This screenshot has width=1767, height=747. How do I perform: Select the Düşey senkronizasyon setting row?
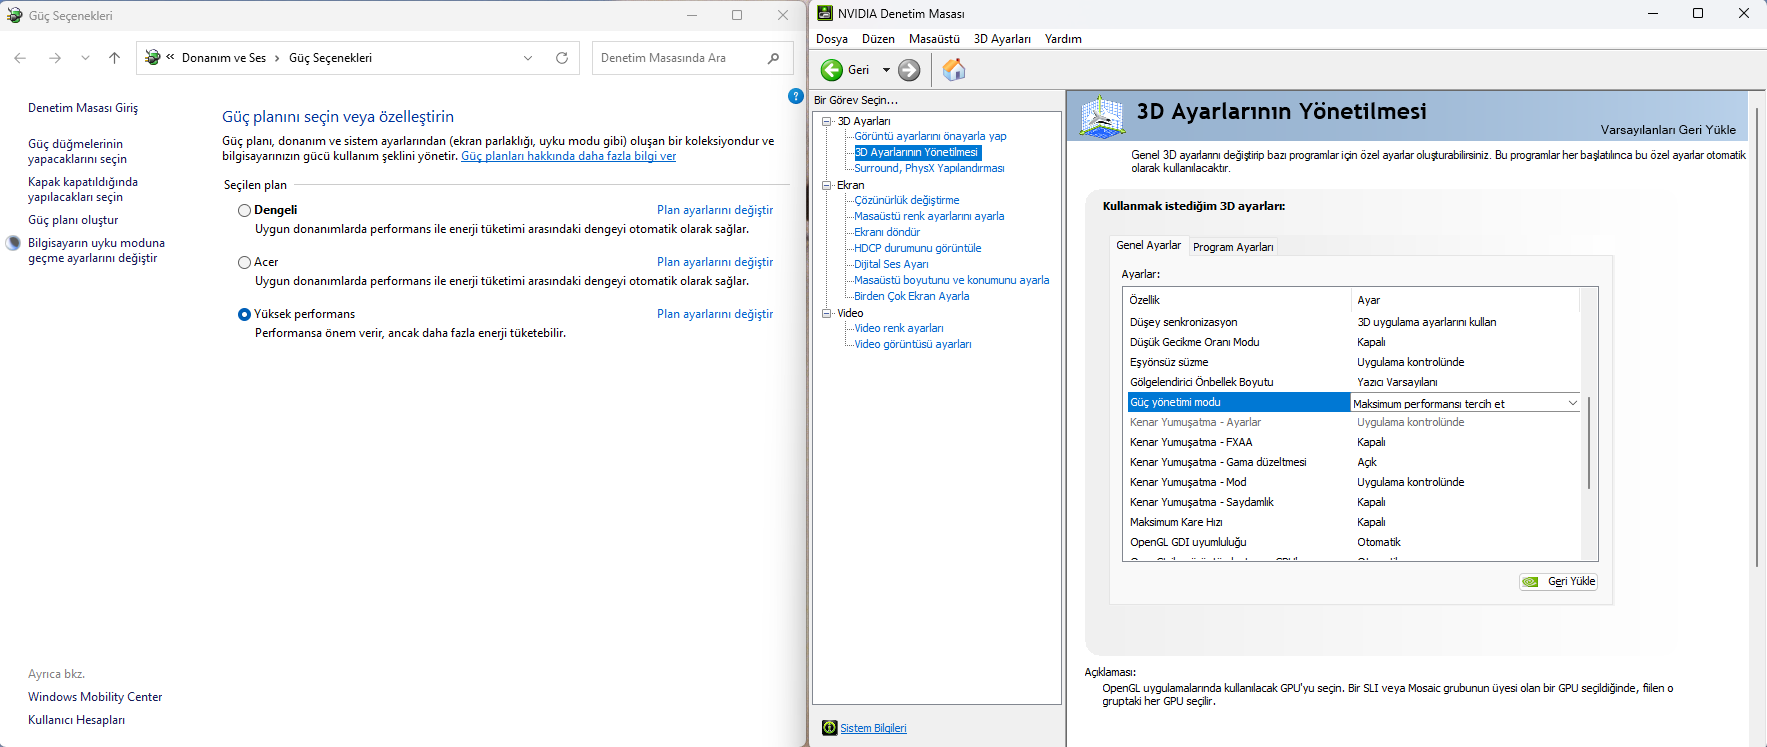1353,322
